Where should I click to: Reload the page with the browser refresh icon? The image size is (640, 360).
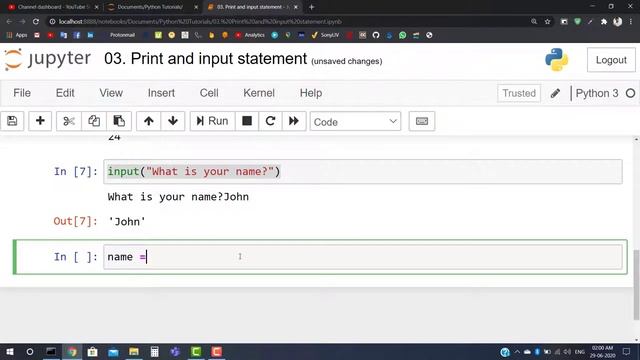pos(36,21)
